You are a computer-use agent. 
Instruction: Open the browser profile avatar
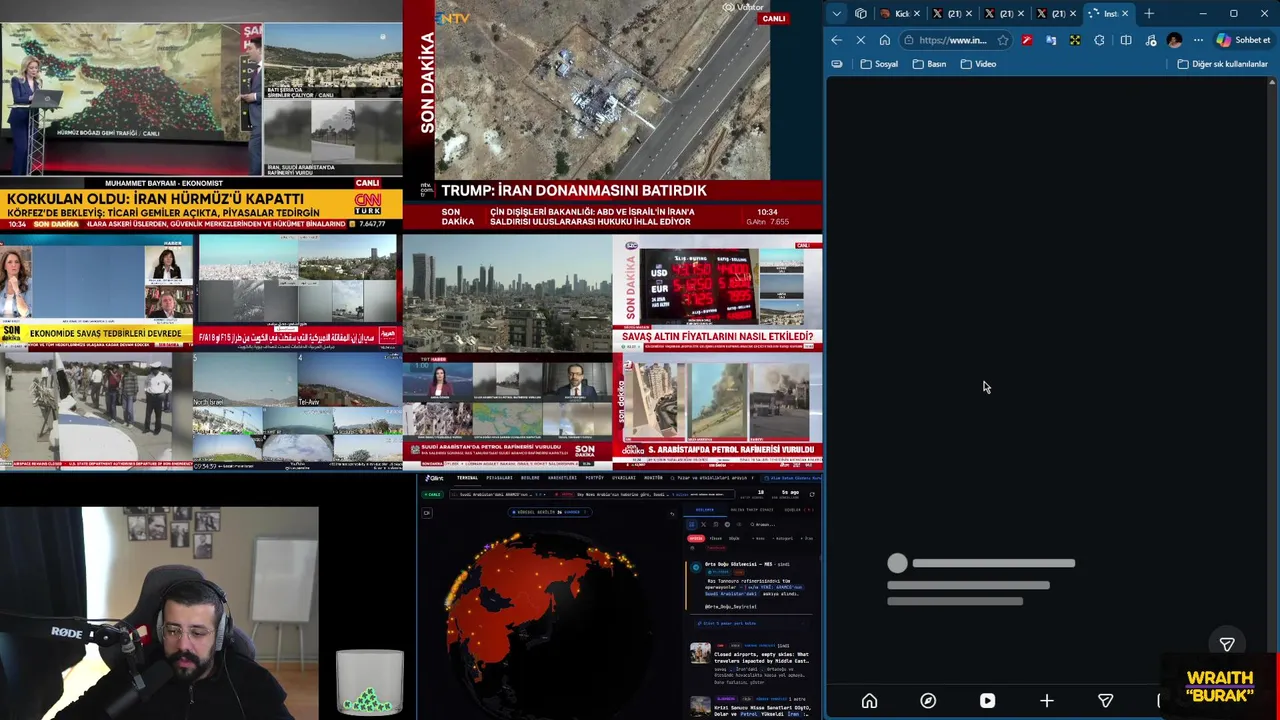point(1174,40)
